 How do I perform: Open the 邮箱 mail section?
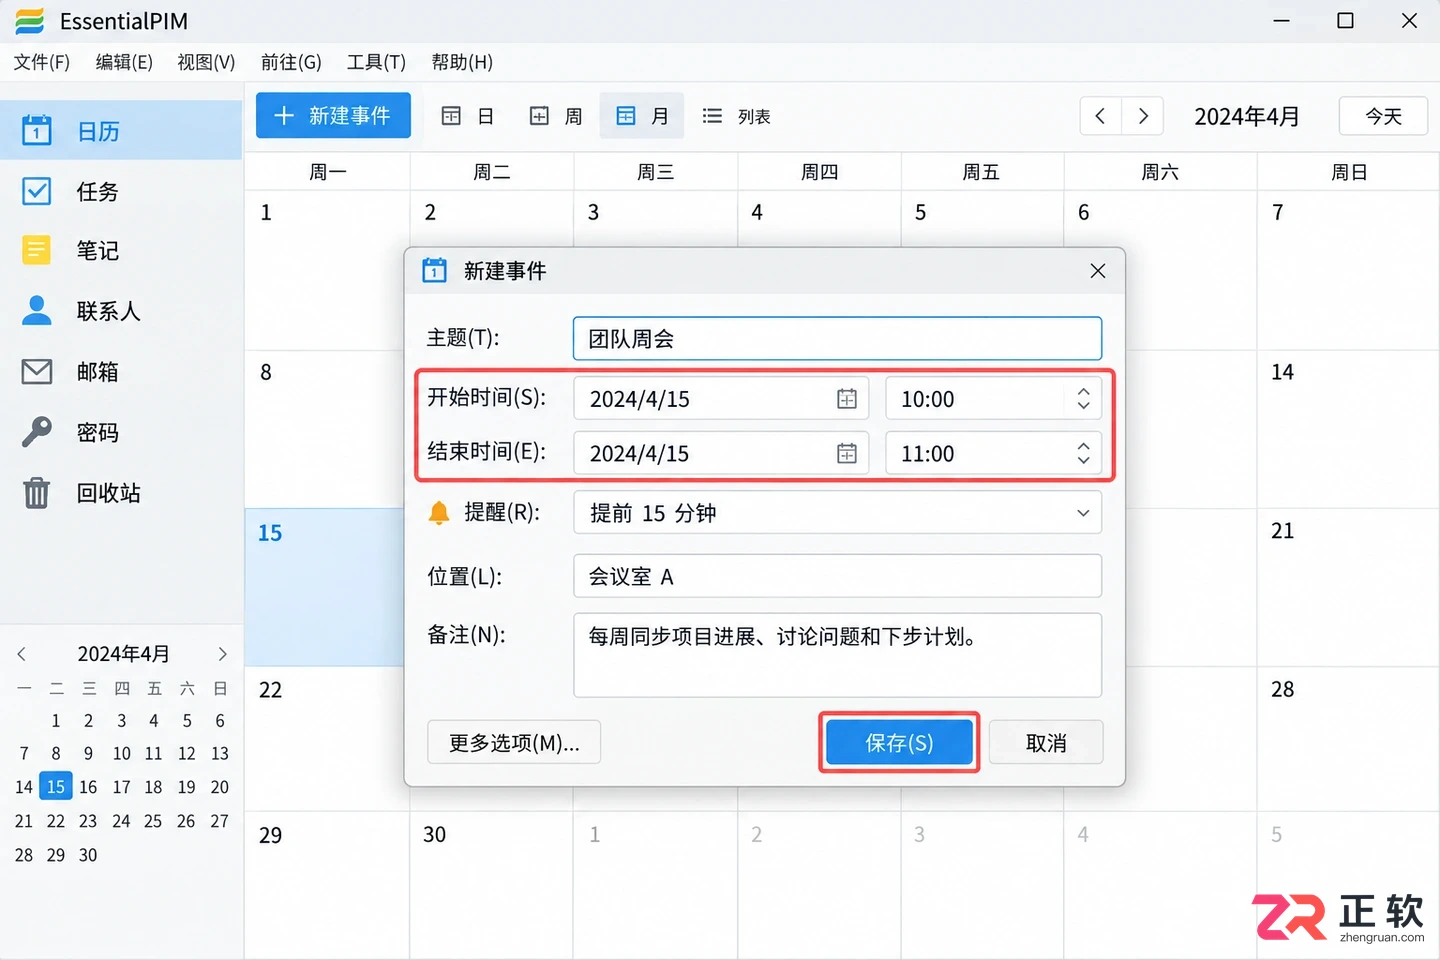(121, 371)
